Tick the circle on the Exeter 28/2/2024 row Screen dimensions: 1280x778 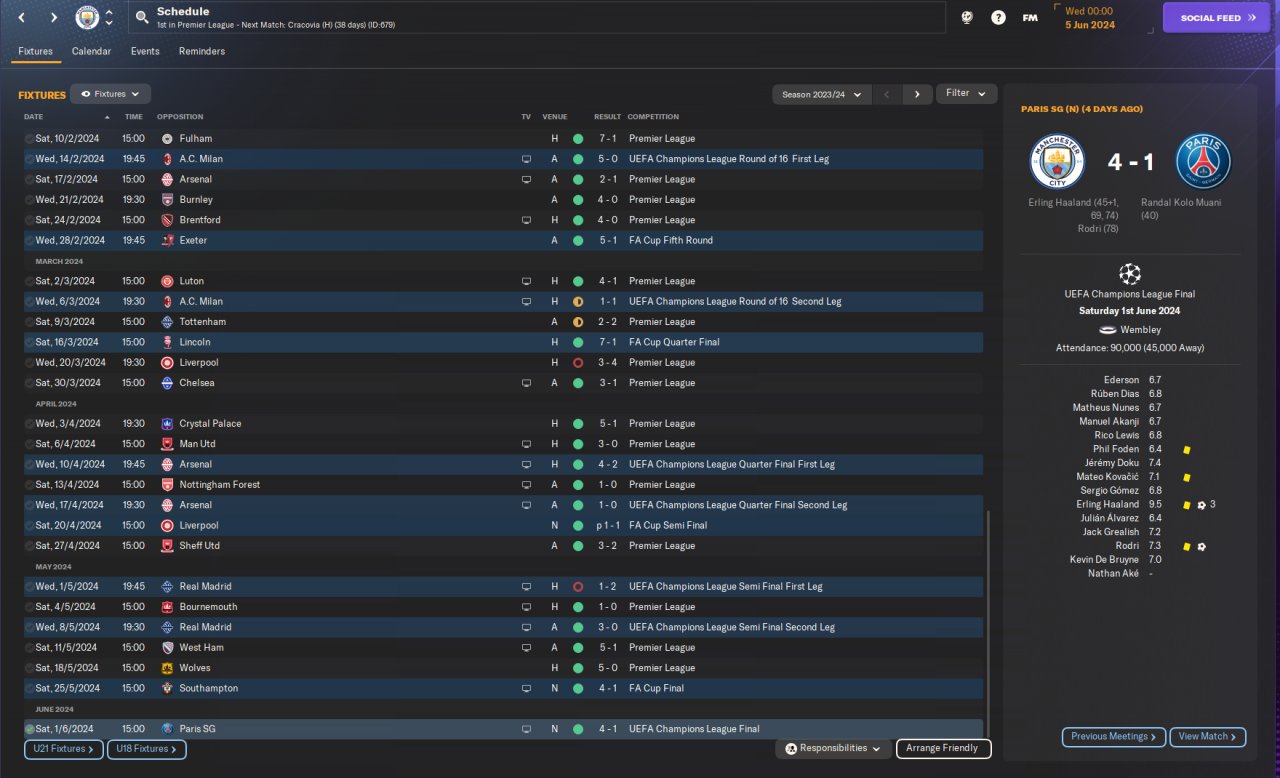pyautogui.click(x=29, y=241)
